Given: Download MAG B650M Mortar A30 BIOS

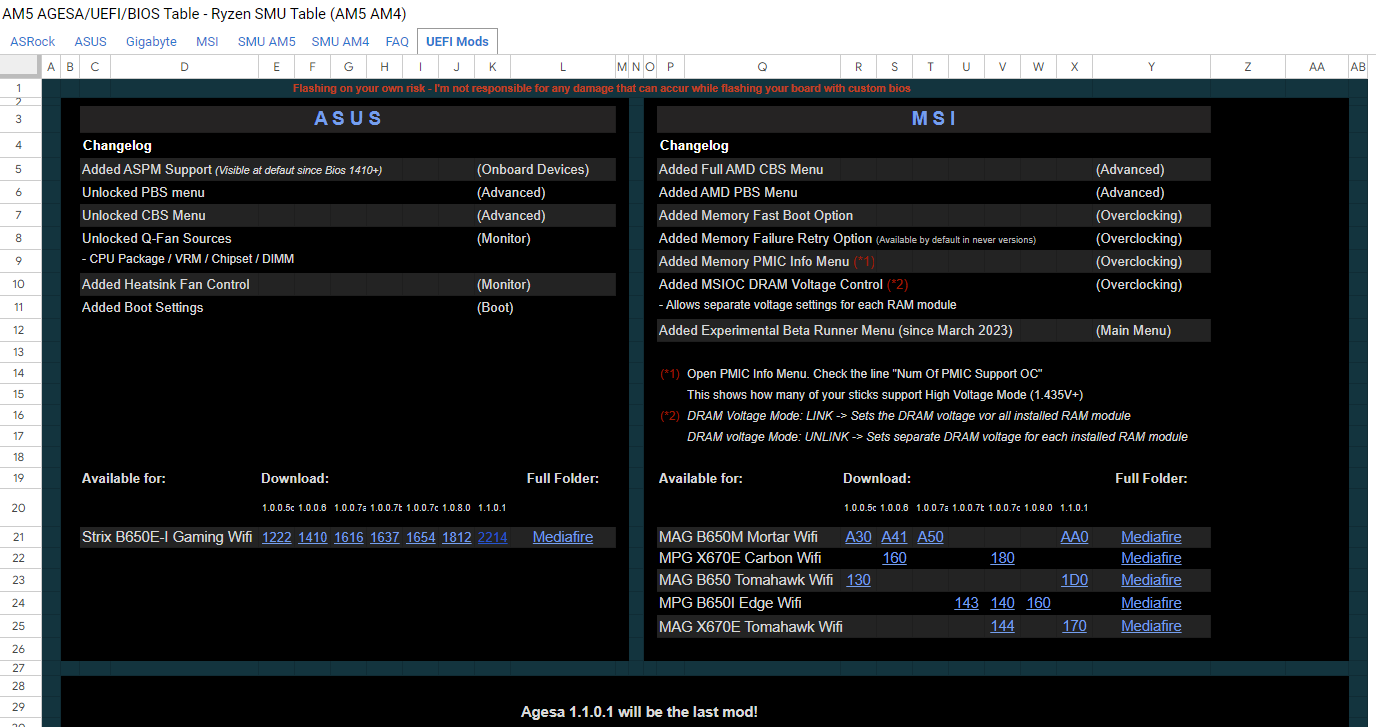Looking at the screenshot, I should click(858, 537).
